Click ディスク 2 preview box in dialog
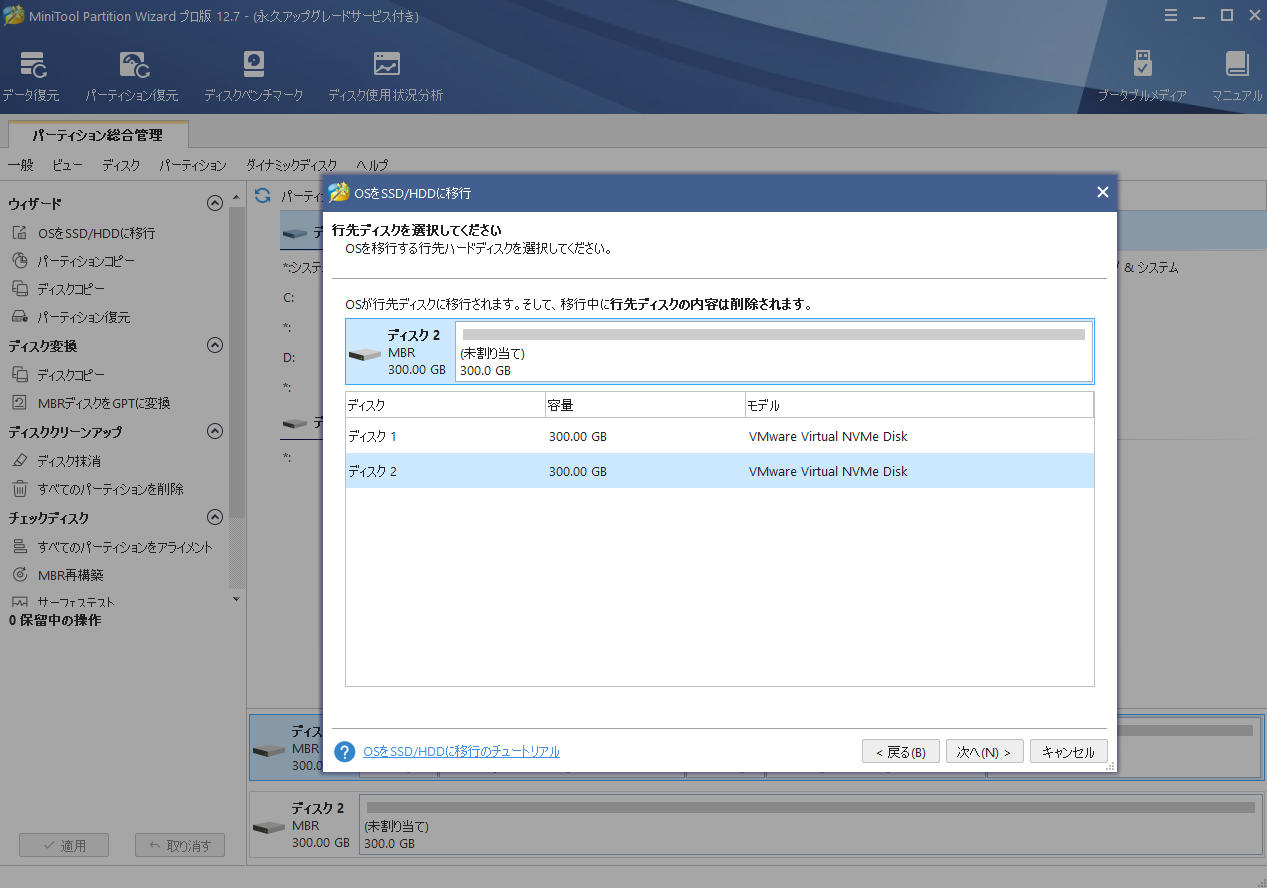 pyautogui.click(x=720, y=351)
